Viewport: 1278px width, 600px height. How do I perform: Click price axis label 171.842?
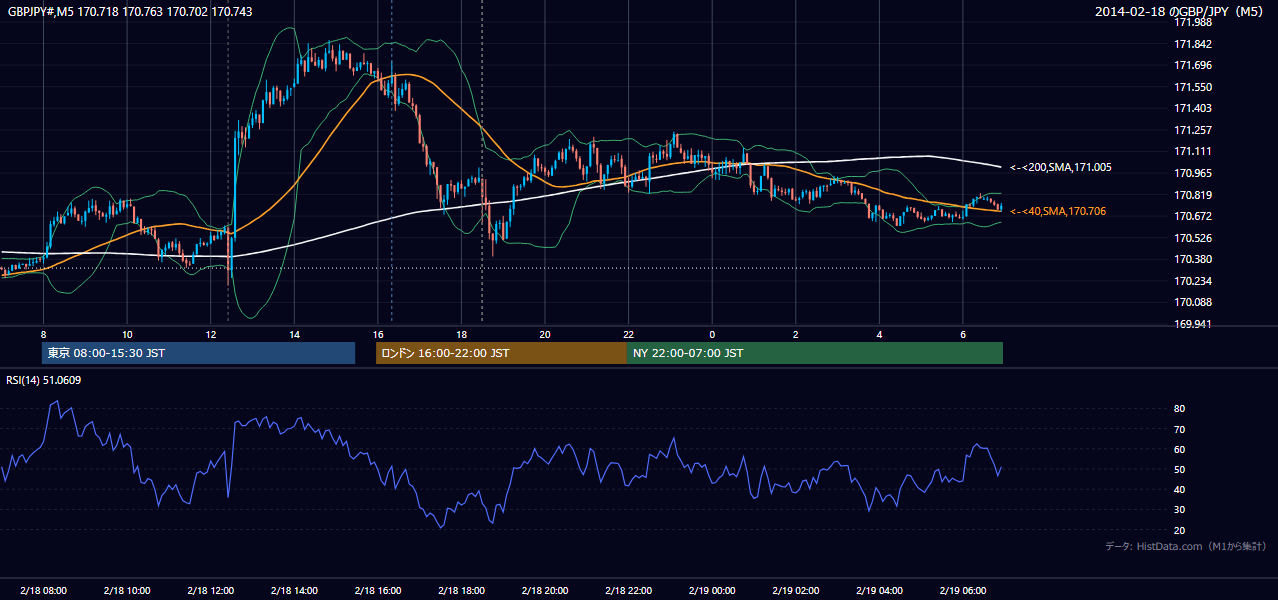click(x=1193, y=44)
